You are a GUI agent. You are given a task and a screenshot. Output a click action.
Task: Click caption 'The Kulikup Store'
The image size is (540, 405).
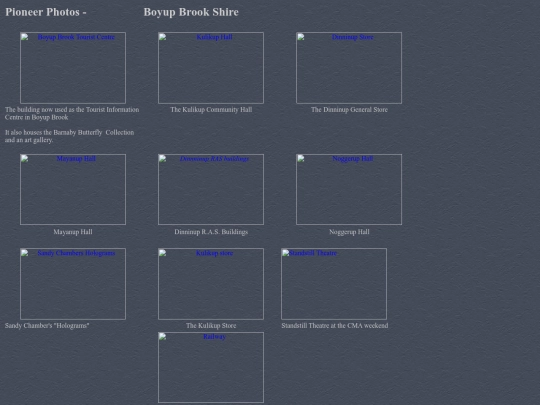click(211, 325)
